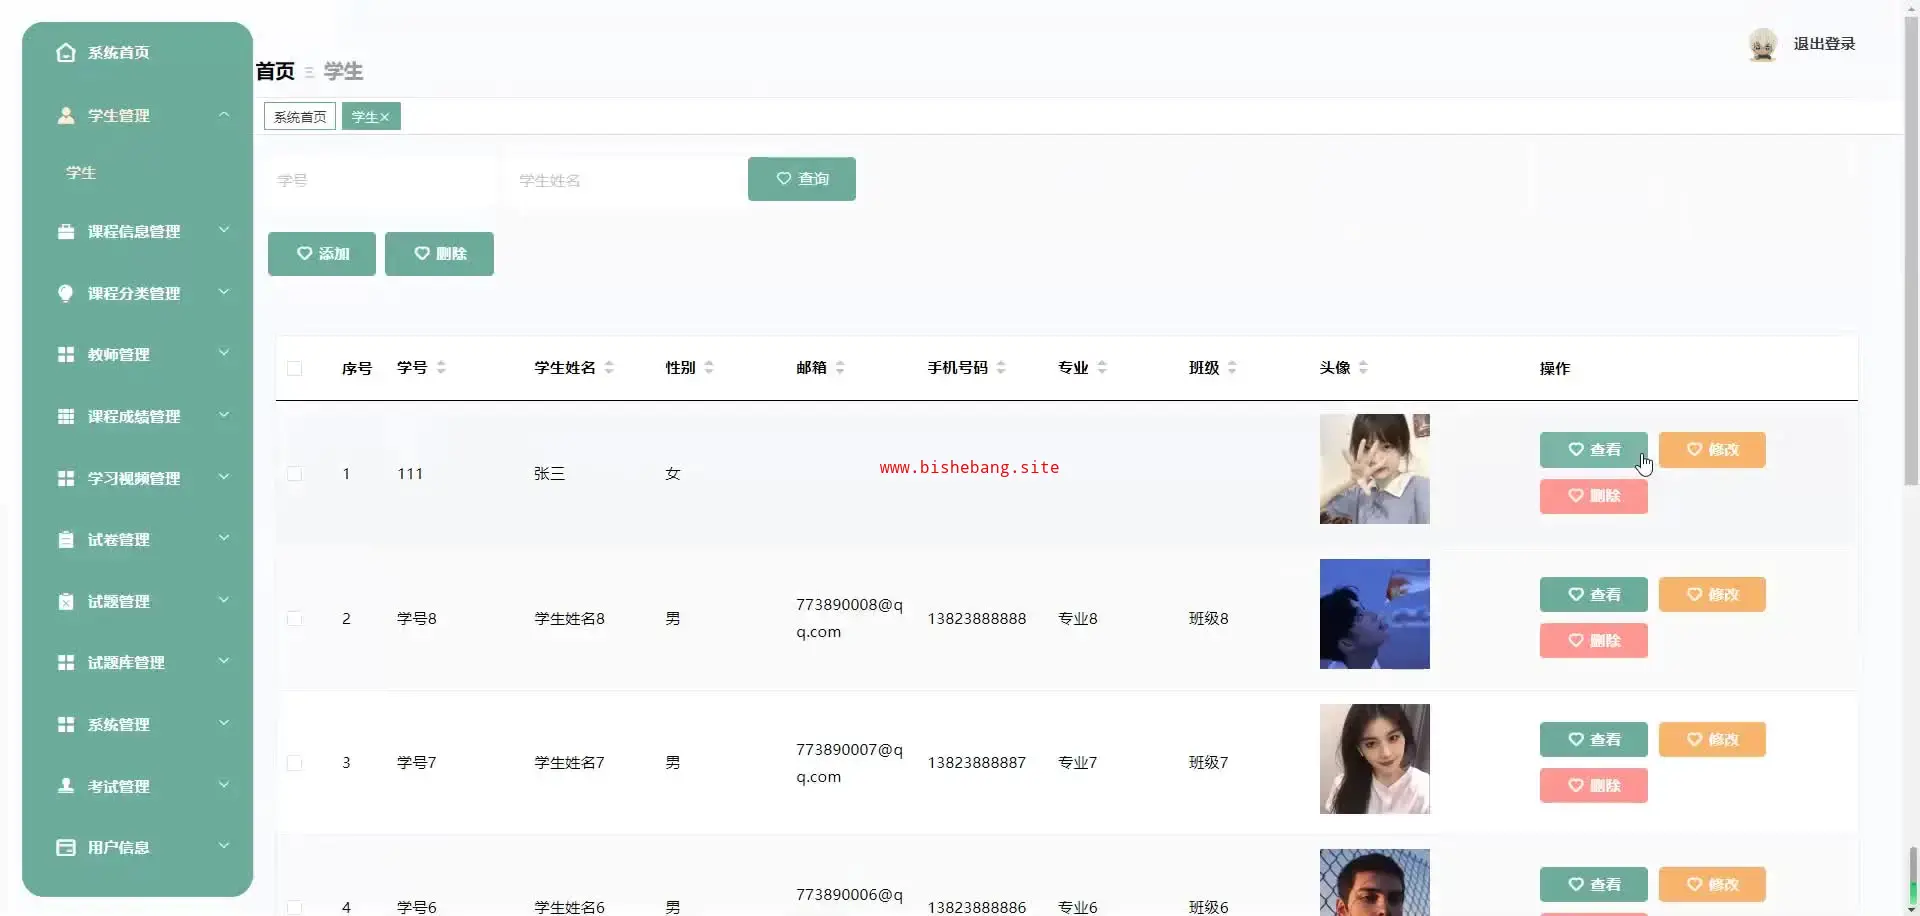
Task: Click the grid icon next to 教师管理
Action: pyautogui.click(x=66, y=355)
